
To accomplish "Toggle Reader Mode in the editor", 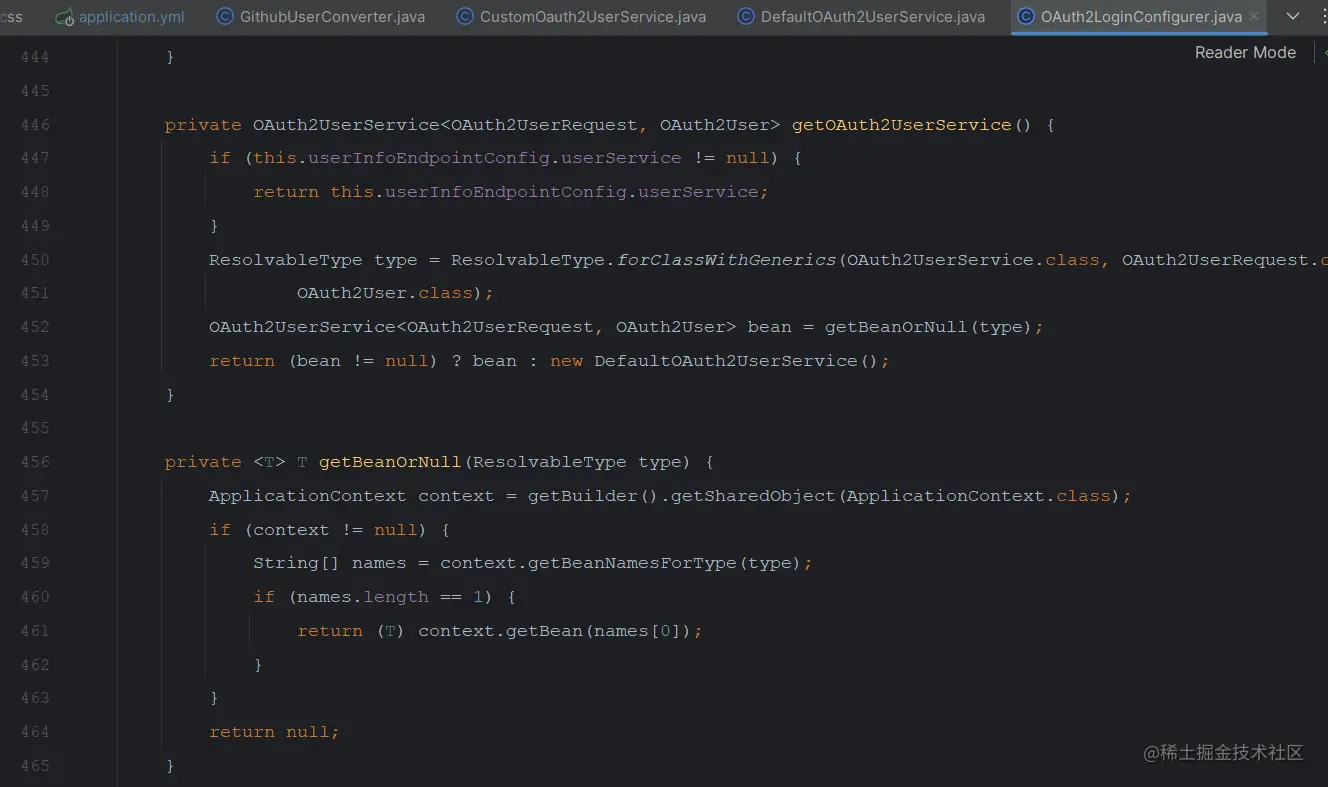I will click(1245, 53).
